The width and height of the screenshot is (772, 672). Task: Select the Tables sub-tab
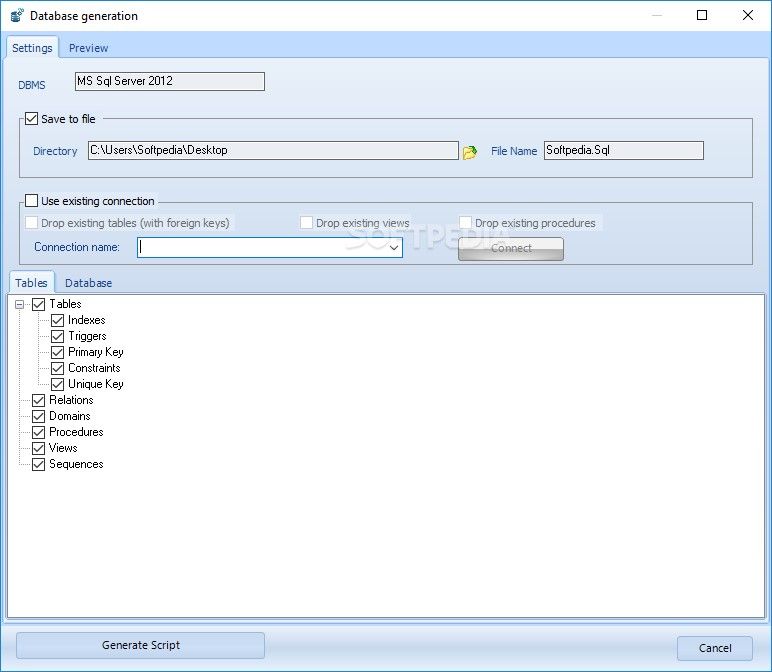click(x=31, y=283)
